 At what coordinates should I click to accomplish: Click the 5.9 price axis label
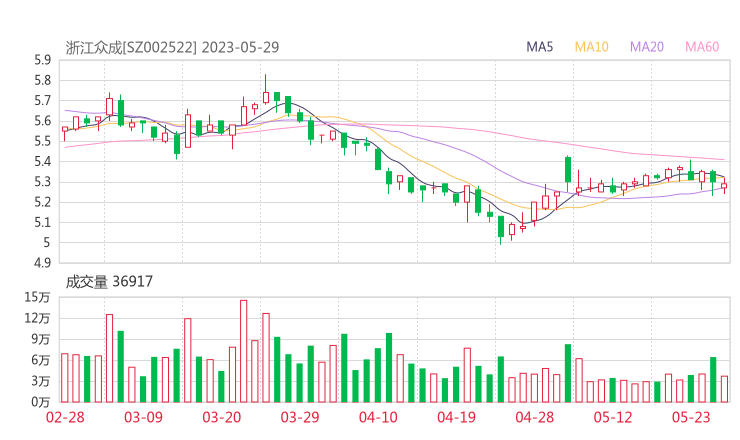pyautogui.click(x=42, y=60)
